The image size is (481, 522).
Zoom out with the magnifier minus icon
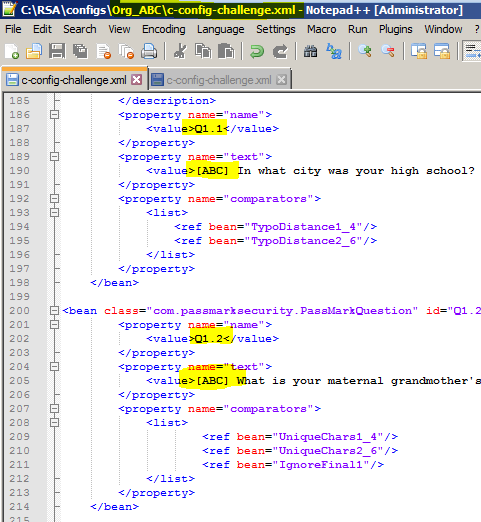pos(388,52)
